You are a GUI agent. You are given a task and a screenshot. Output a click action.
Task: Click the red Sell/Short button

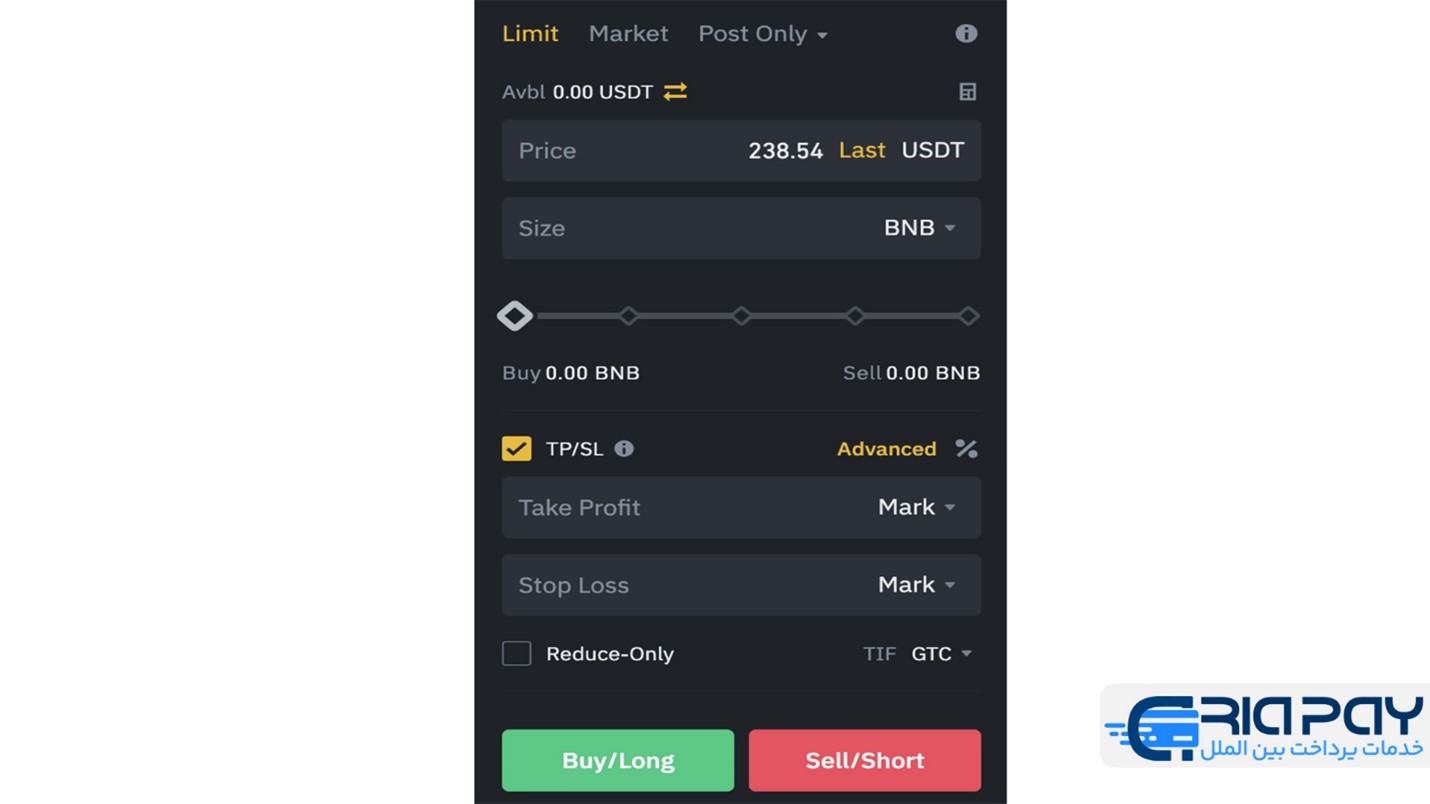pyautogui.click(x=865, y=760)
